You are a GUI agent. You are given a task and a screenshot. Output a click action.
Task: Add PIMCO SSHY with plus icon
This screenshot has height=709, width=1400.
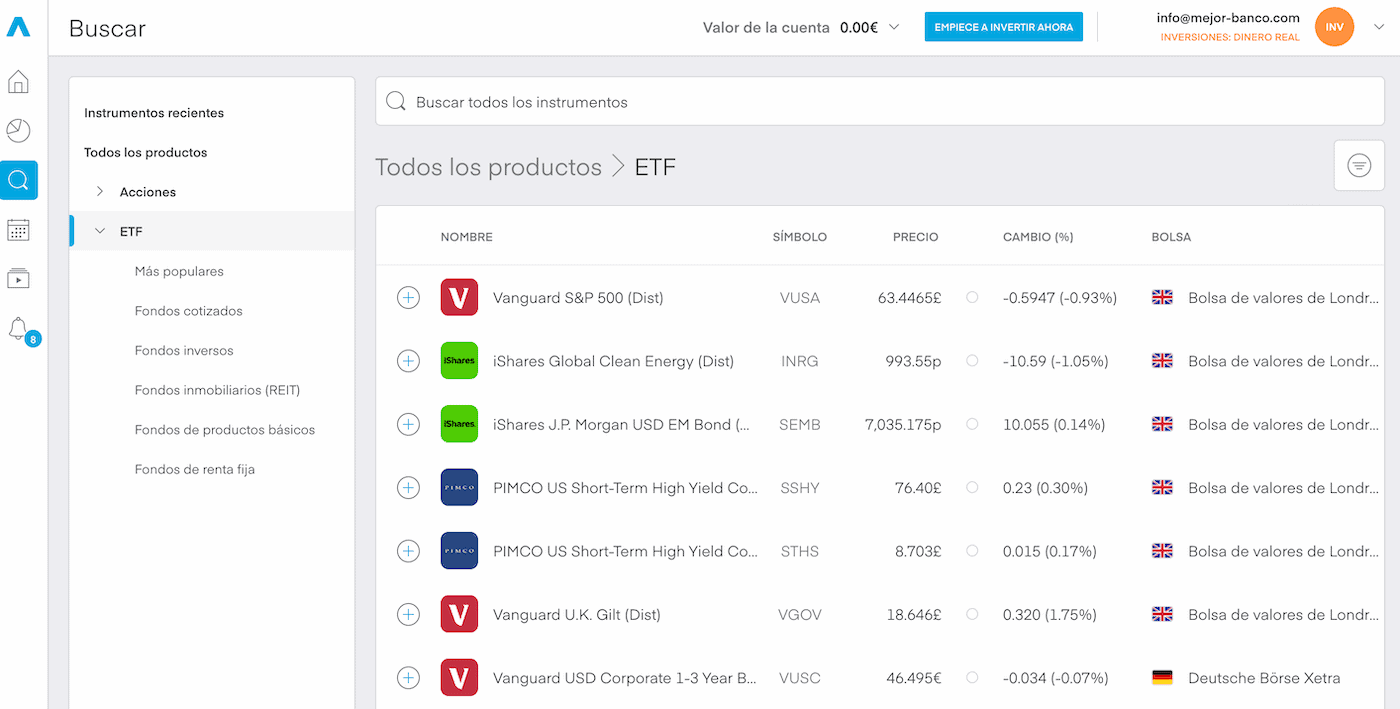(x=408, y=488)
